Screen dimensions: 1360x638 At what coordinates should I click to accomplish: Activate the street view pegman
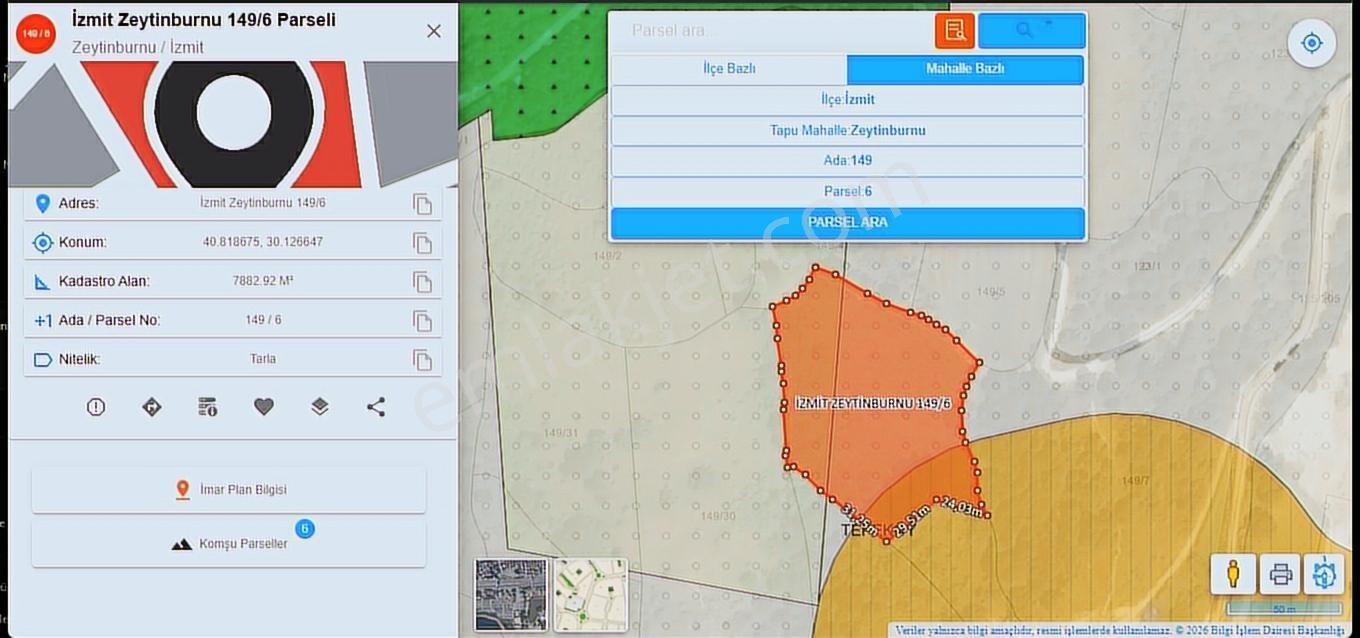1233,574
